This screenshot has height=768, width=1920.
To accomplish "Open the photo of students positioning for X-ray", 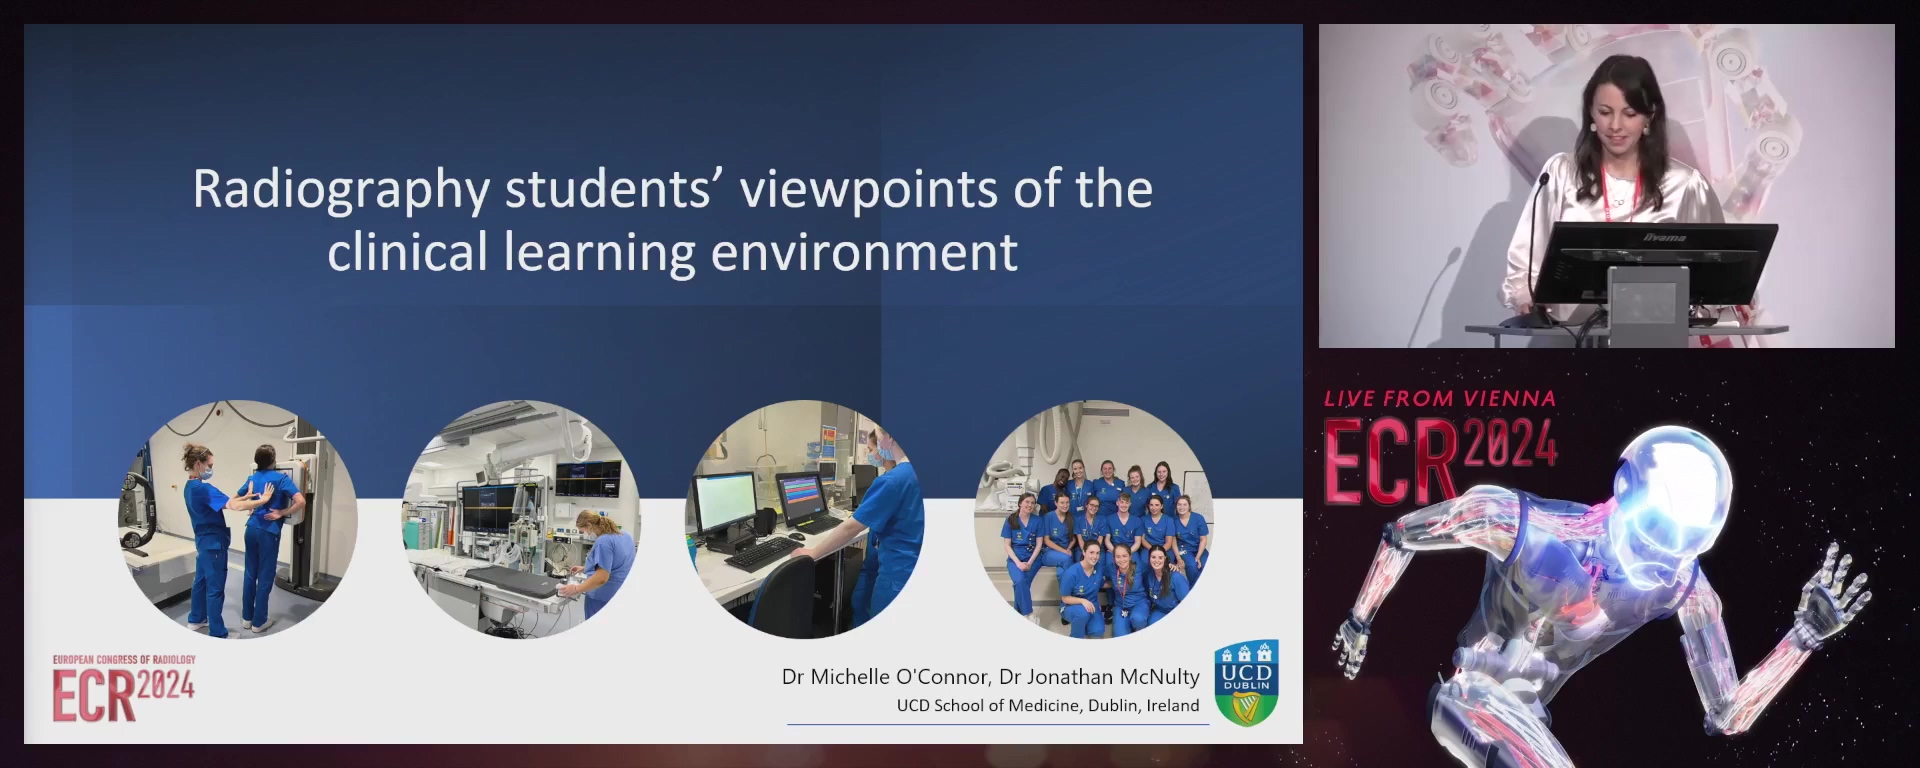I will [x=238, y=519].
